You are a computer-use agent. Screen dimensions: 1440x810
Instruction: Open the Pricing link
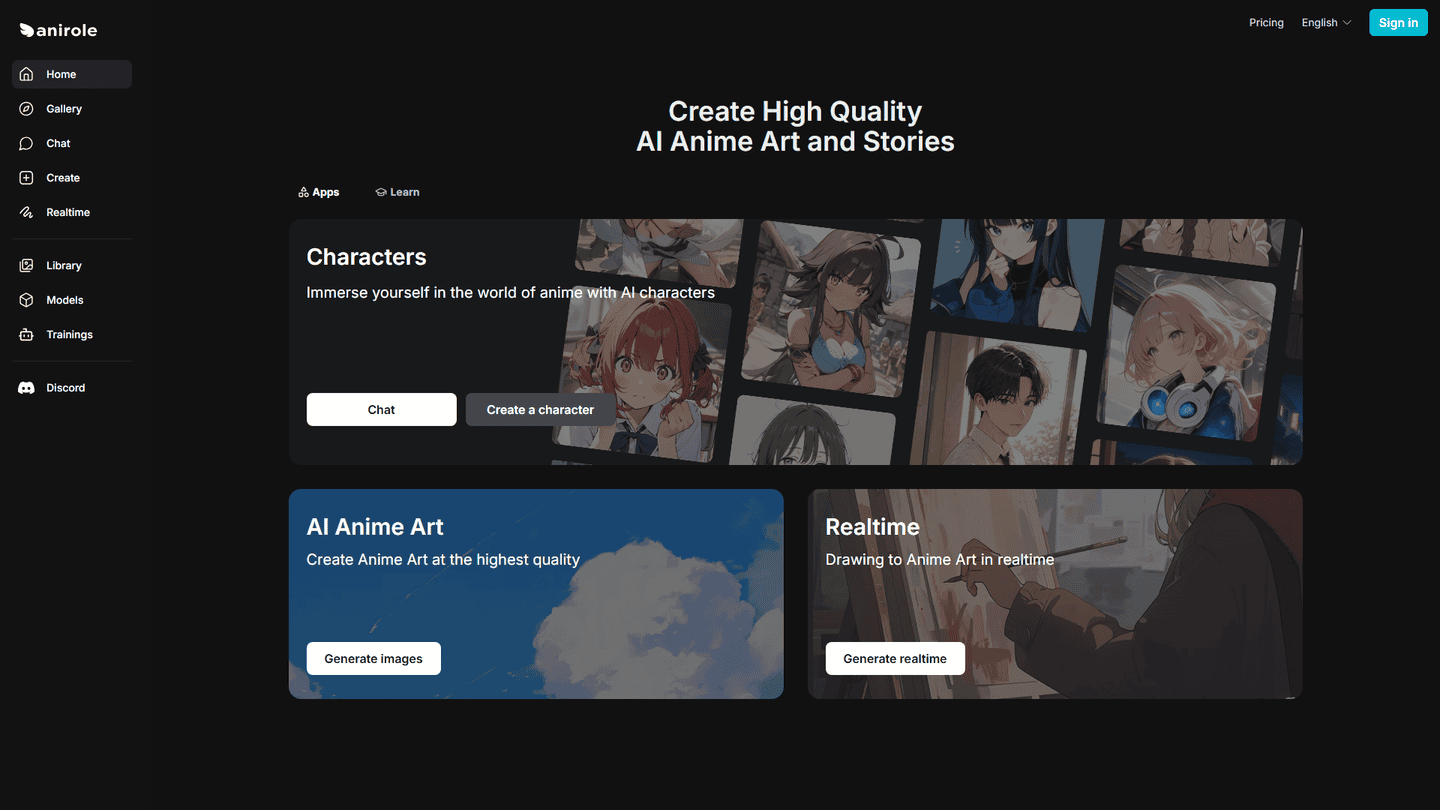tap(1266, 23)
